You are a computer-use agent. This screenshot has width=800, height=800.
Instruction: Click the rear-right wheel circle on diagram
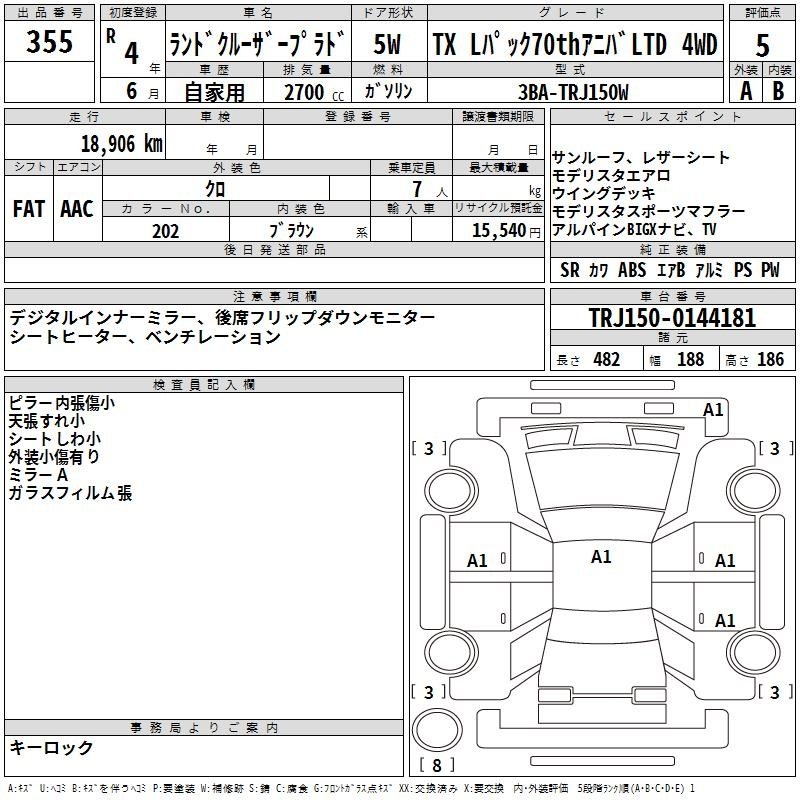coord(753,653)
